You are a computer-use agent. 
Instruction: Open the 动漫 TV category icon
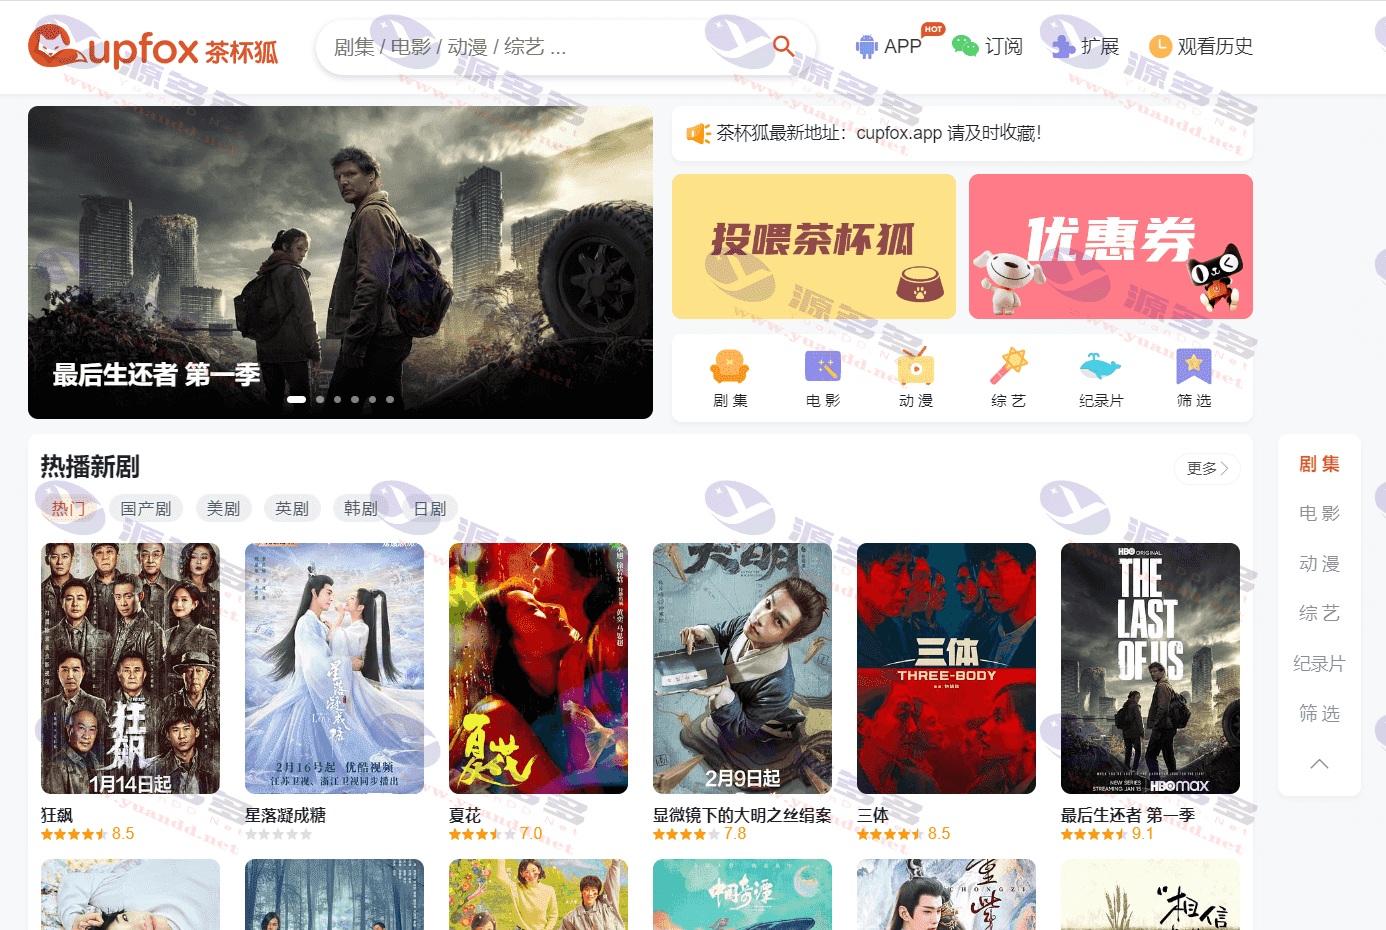click(916, 367)
